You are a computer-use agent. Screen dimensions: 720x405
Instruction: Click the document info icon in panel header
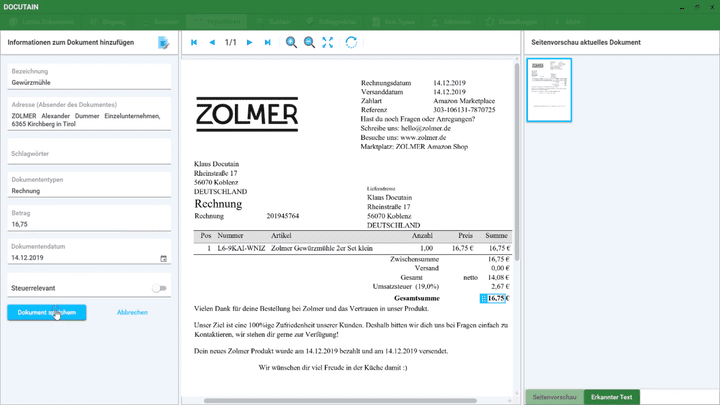tap(162, 42)
